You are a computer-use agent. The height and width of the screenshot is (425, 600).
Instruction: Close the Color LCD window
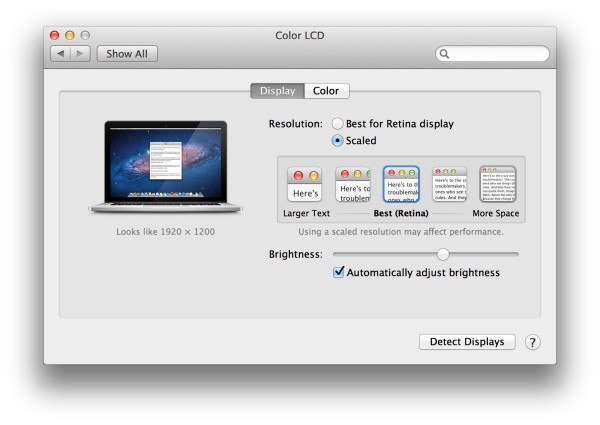coord(55,36)
